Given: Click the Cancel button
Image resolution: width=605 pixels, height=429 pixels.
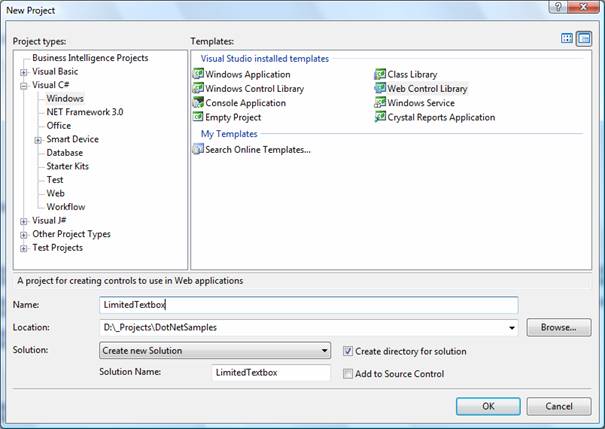Looking at the screenshot, I should [559, 406].
